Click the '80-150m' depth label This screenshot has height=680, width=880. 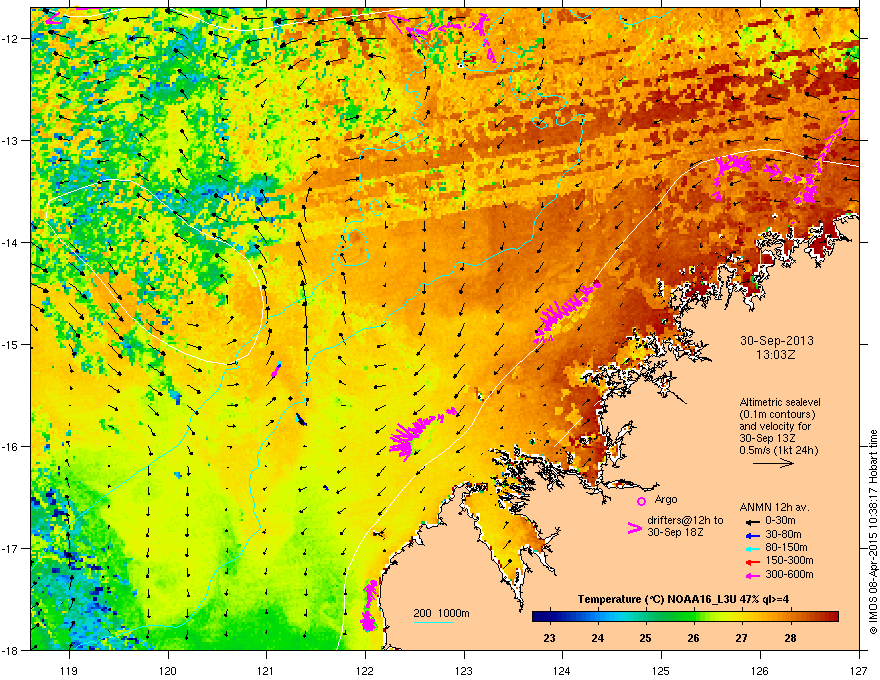click(786, 547)
